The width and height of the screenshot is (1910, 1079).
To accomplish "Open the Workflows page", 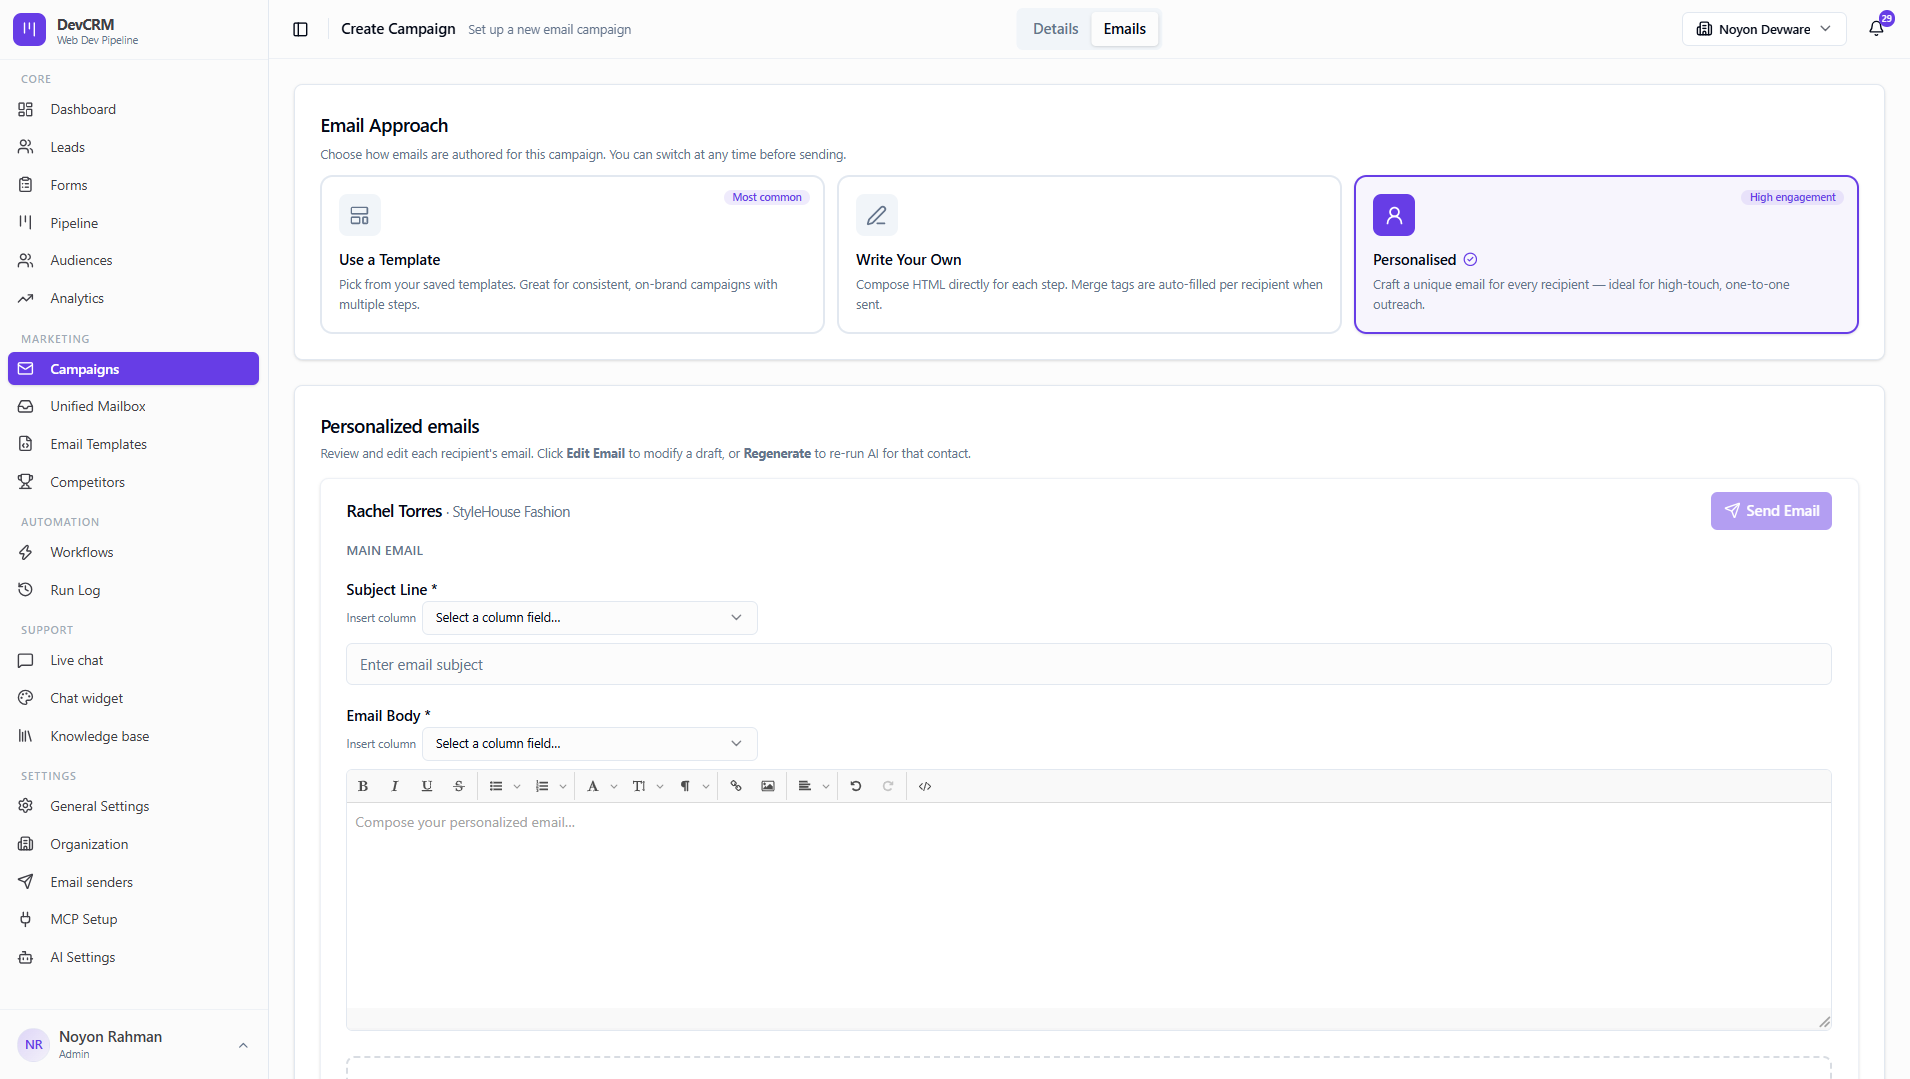I will [133, 552].
